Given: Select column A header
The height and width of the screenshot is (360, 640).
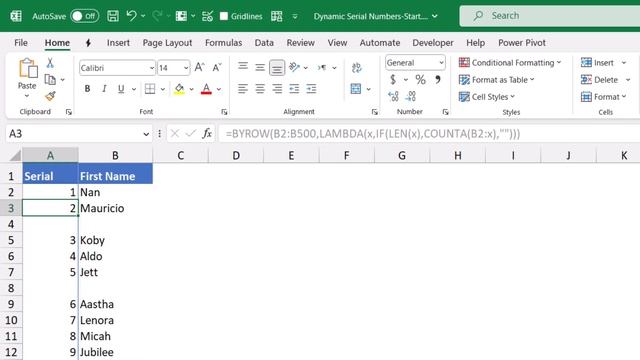Looking at the screenshot, I should click(x=50, y=155).
